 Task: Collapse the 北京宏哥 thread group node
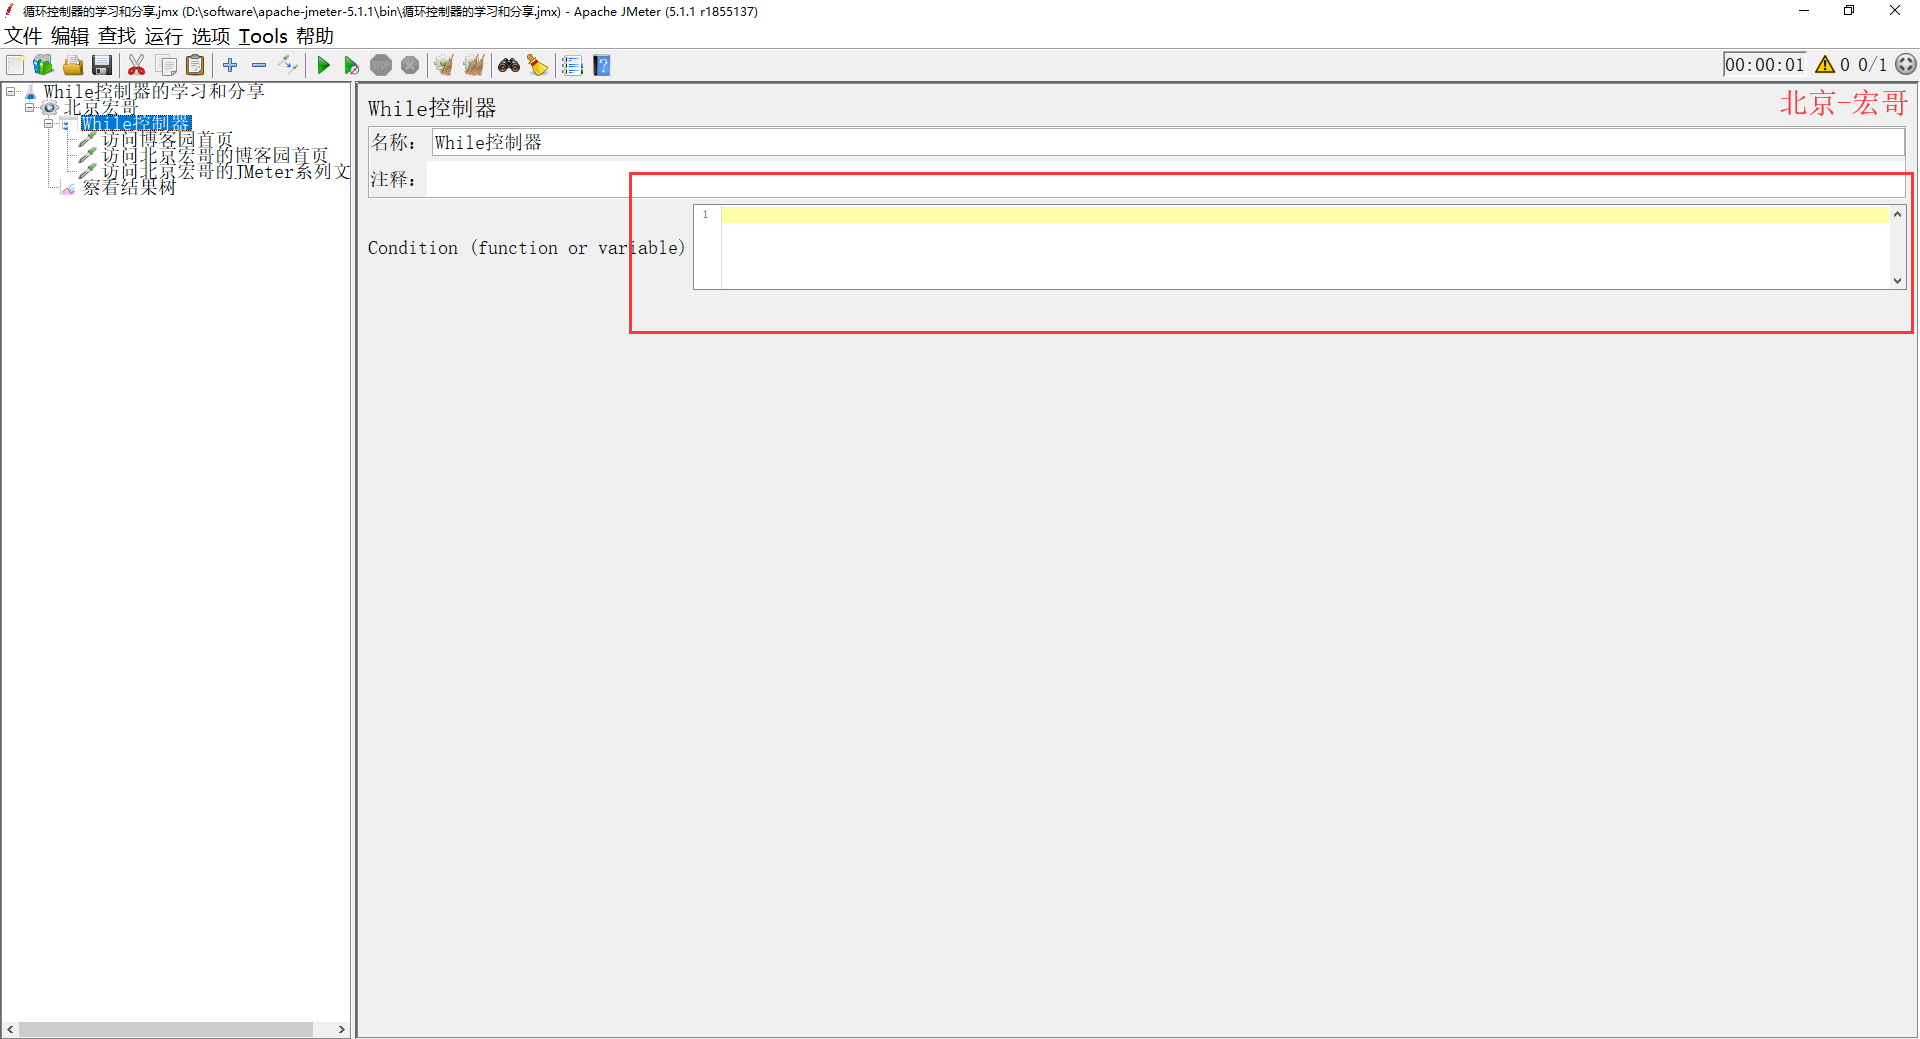pos(29,107)
